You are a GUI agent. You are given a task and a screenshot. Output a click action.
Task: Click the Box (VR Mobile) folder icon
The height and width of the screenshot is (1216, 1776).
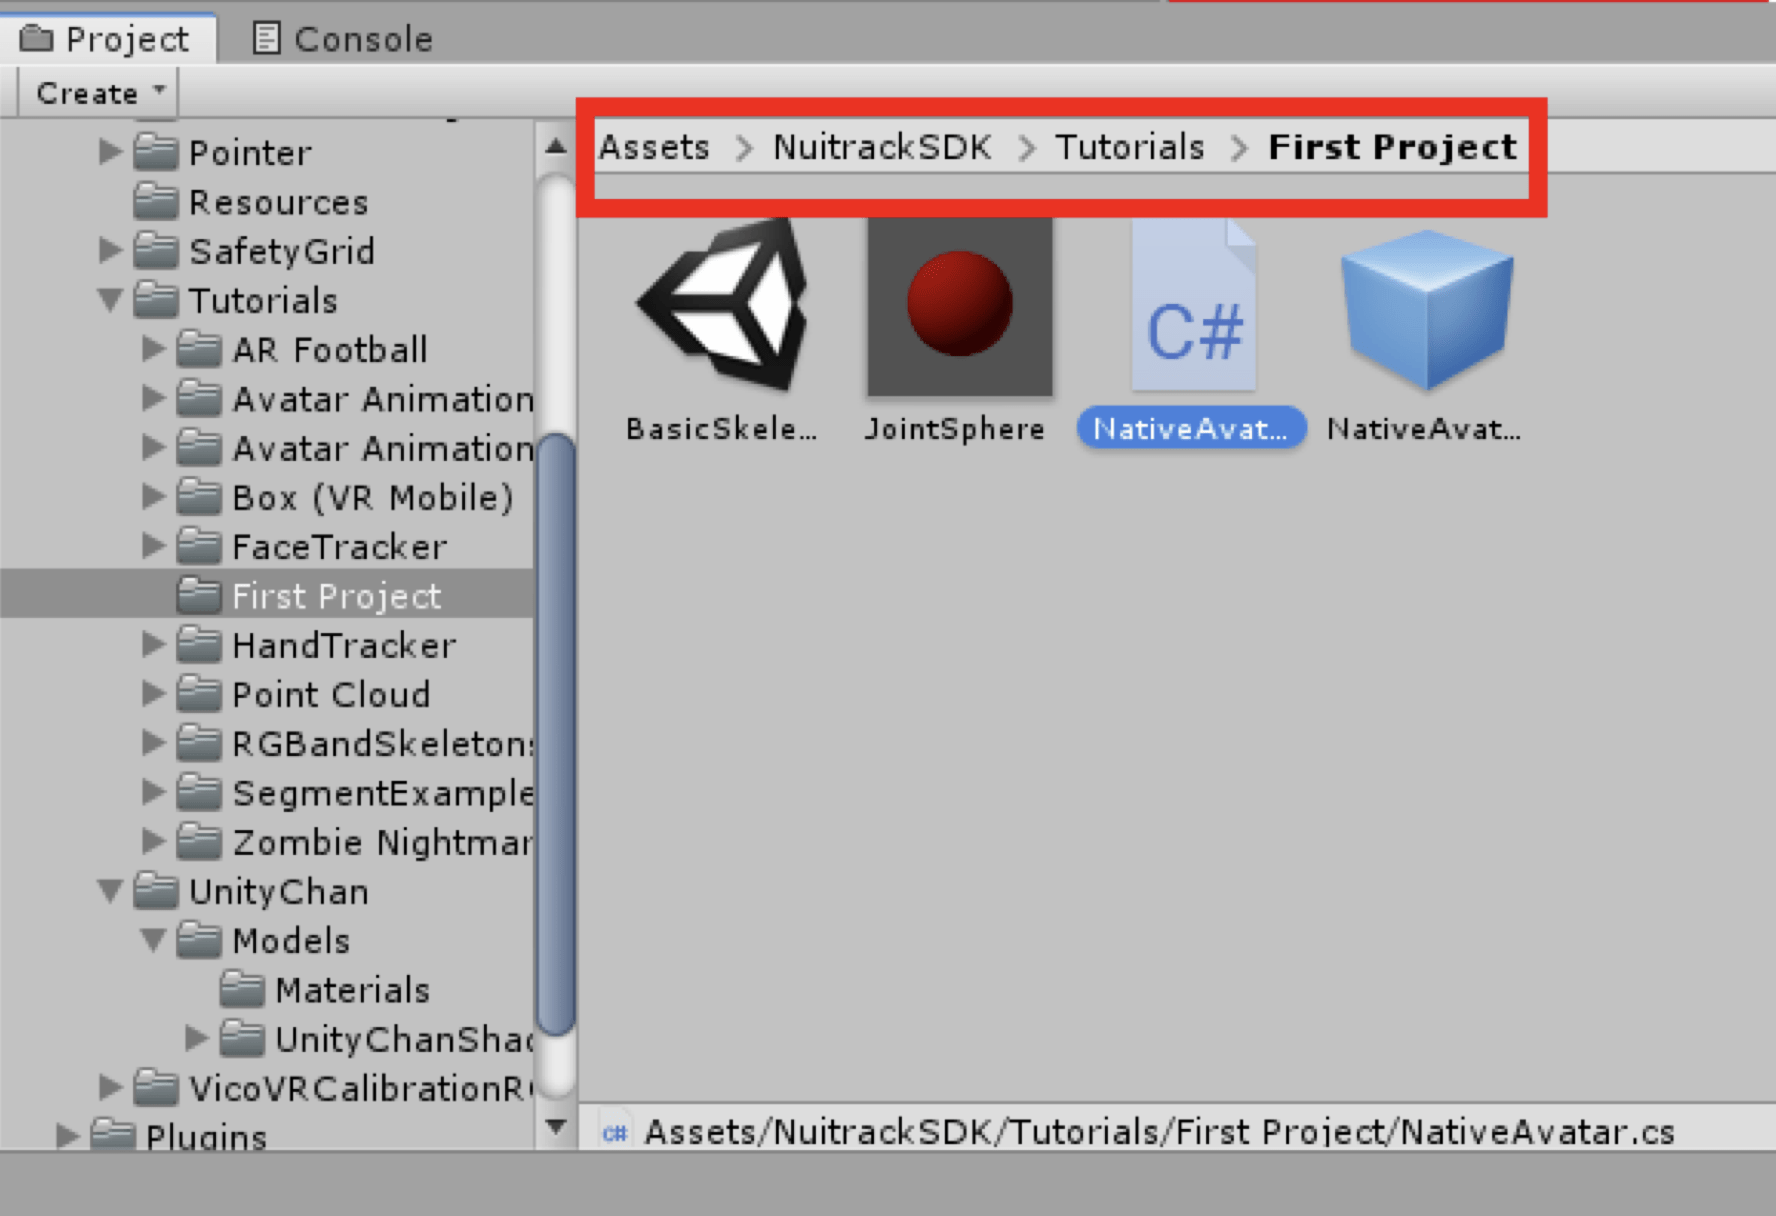(199, 497)
